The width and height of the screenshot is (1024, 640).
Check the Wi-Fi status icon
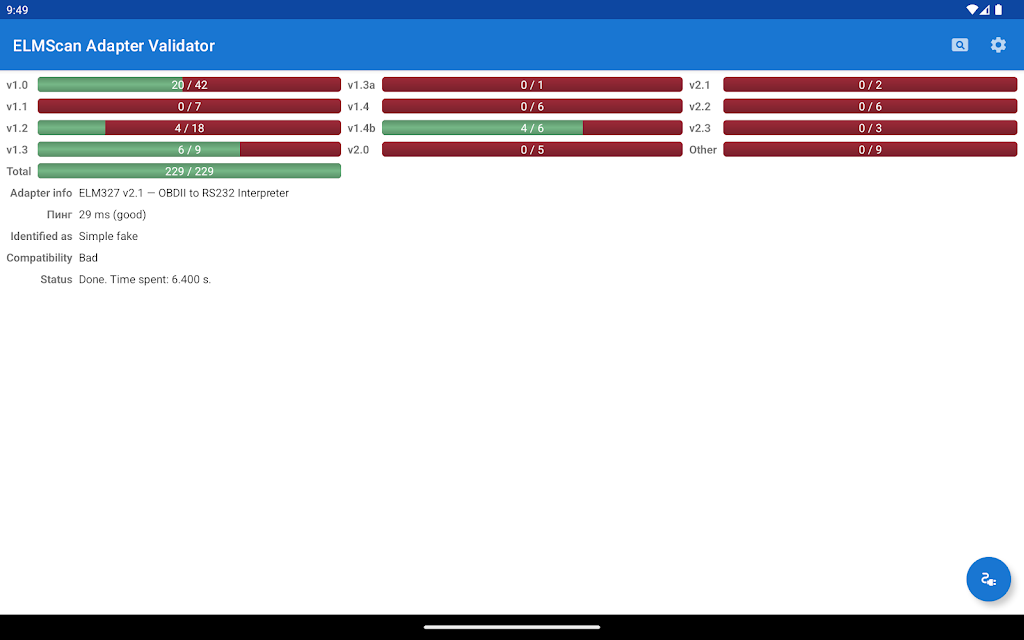pyautogui.click(x=972, y=10)
